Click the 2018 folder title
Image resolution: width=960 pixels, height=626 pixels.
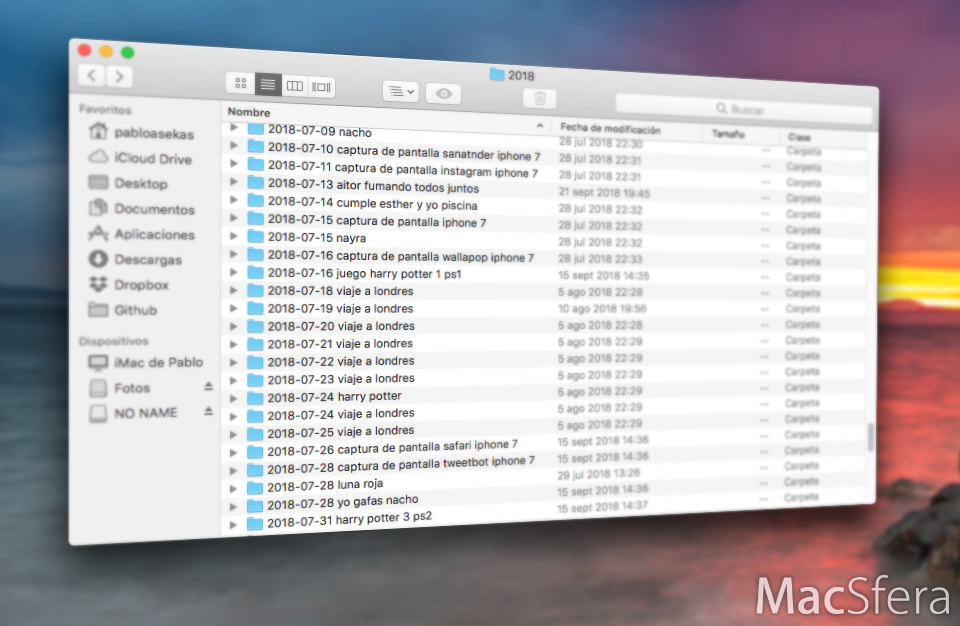coord(512,75)
